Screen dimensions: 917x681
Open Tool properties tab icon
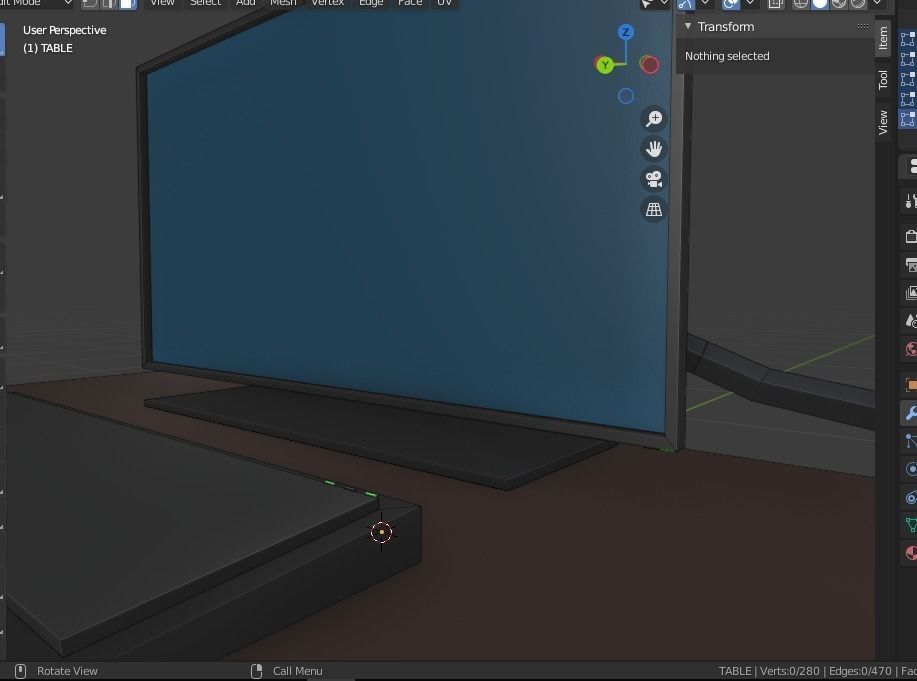(910, 201)
